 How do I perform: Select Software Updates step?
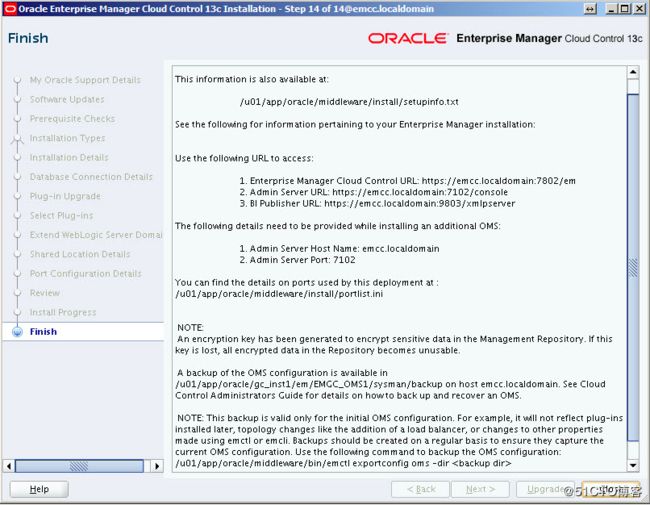click(x=67, y=99)
